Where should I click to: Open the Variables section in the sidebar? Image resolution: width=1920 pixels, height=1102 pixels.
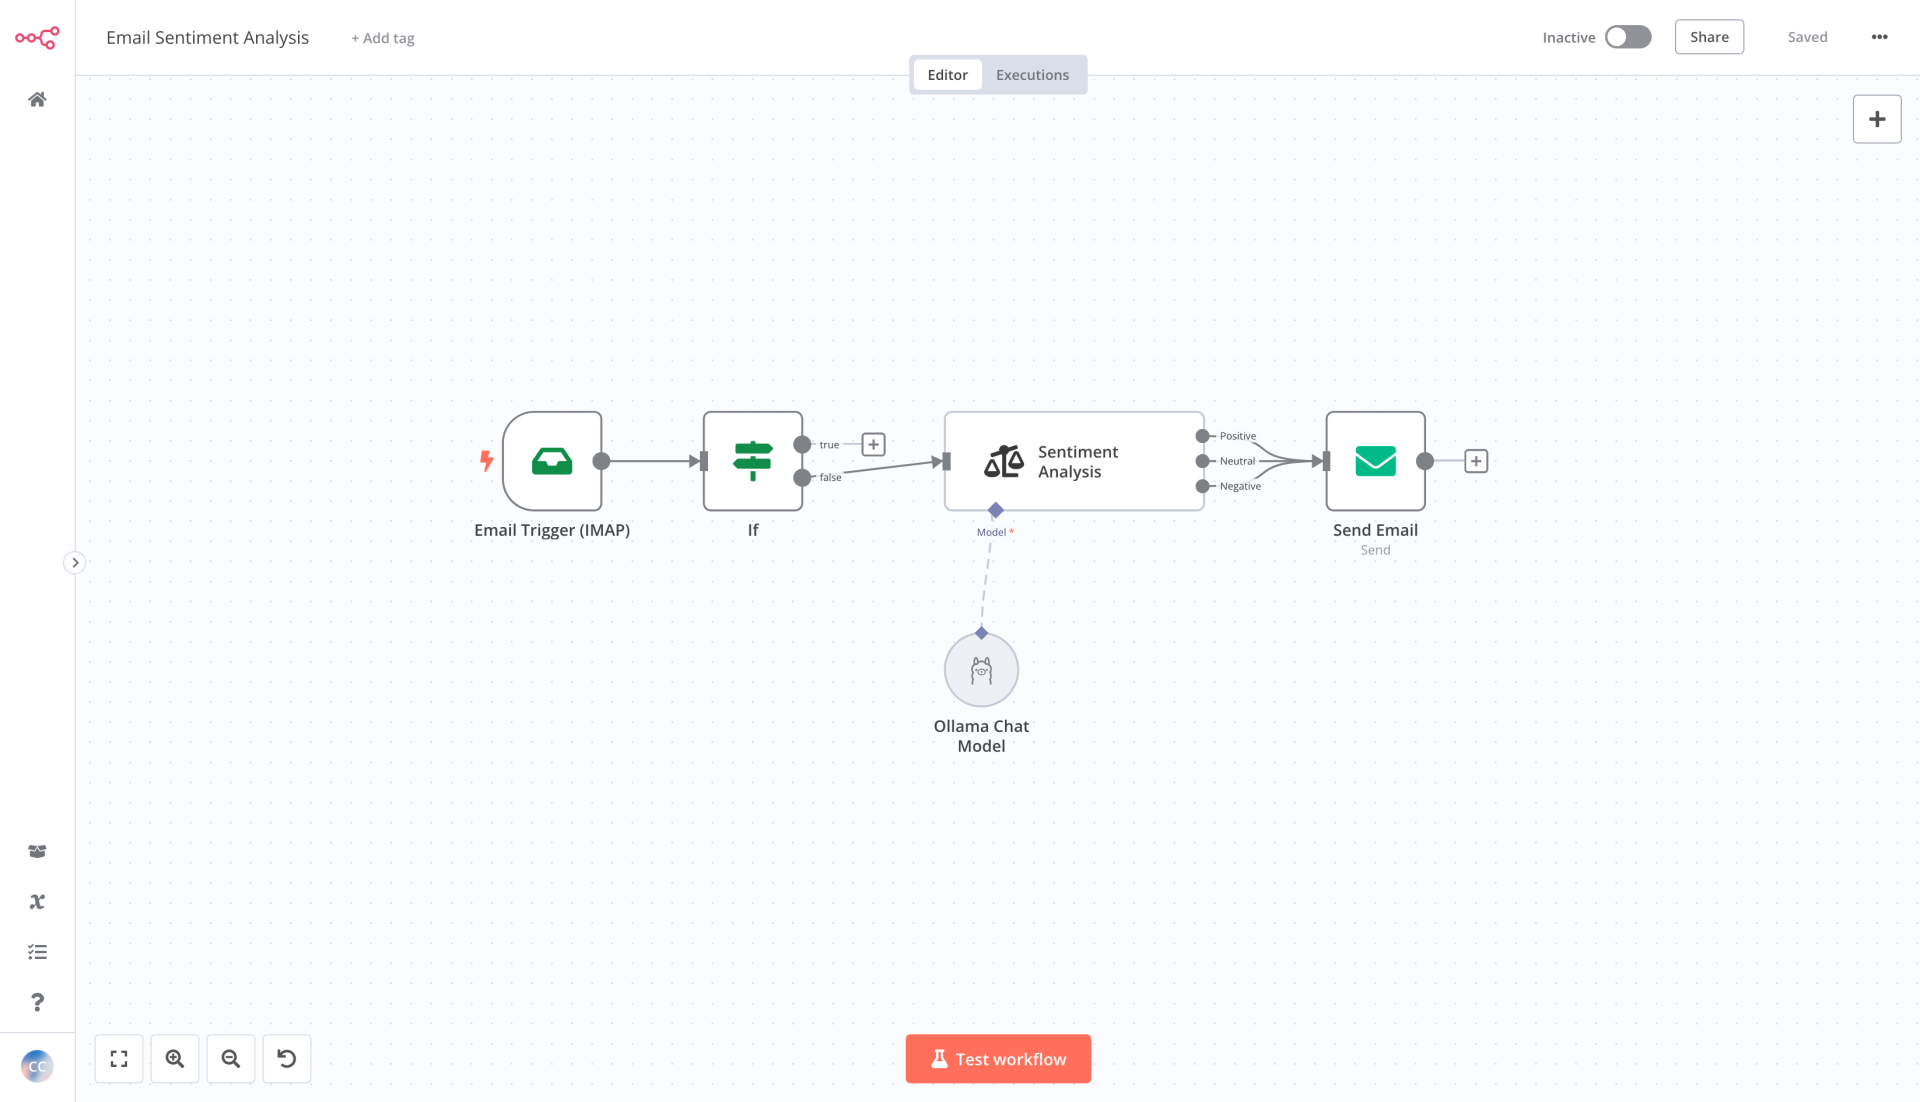(37, 901)
